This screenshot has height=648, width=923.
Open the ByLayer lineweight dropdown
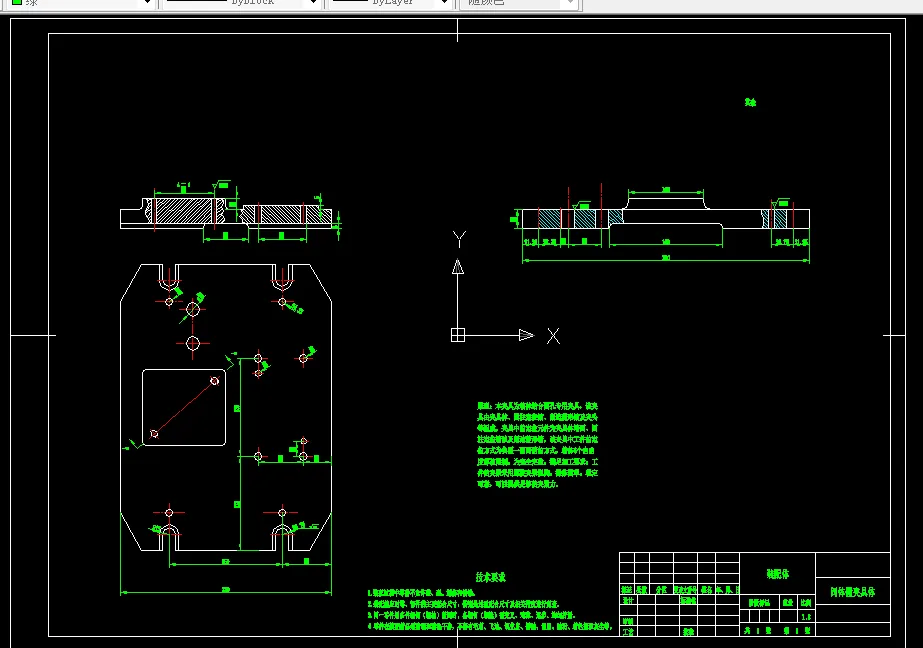(444, 3)
